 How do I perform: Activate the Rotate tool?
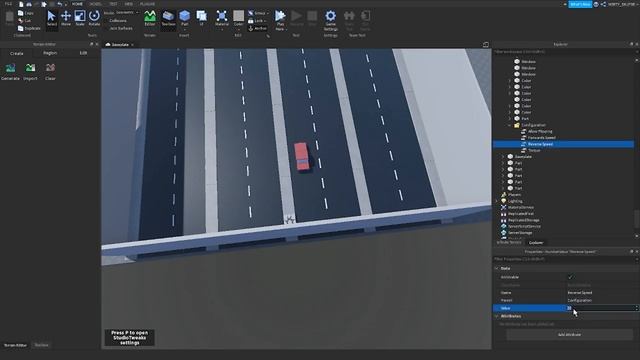click(94, 18)
